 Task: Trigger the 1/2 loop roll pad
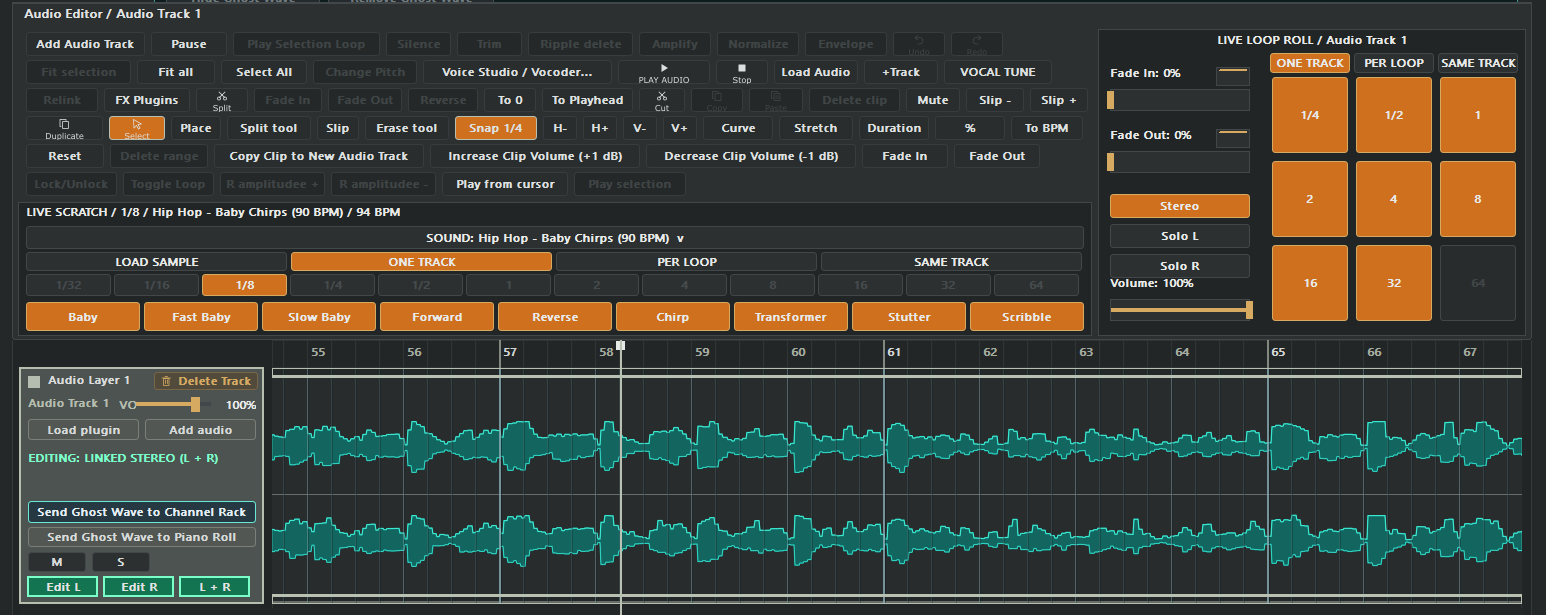tap(1393, 115)
